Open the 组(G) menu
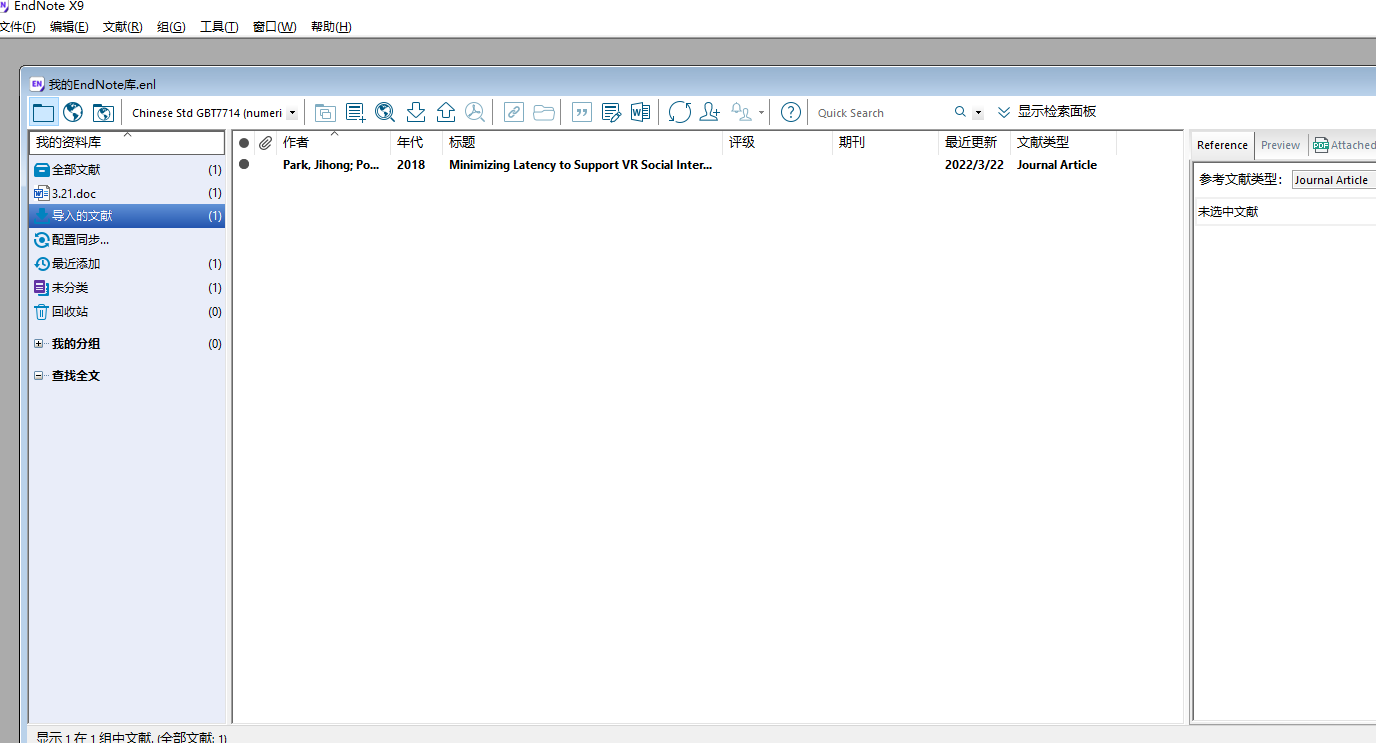 [x=171, y=27]
